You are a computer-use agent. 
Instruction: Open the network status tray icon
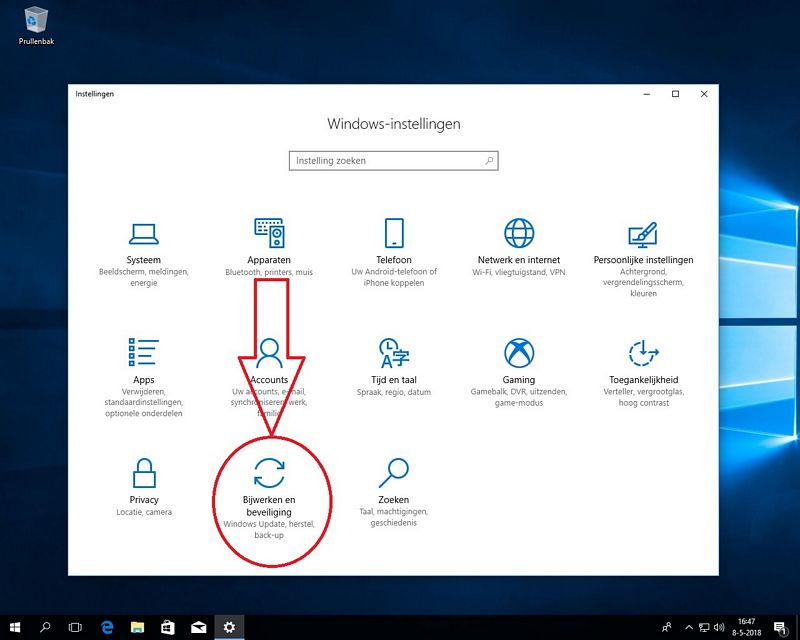[x=704, y=627]
